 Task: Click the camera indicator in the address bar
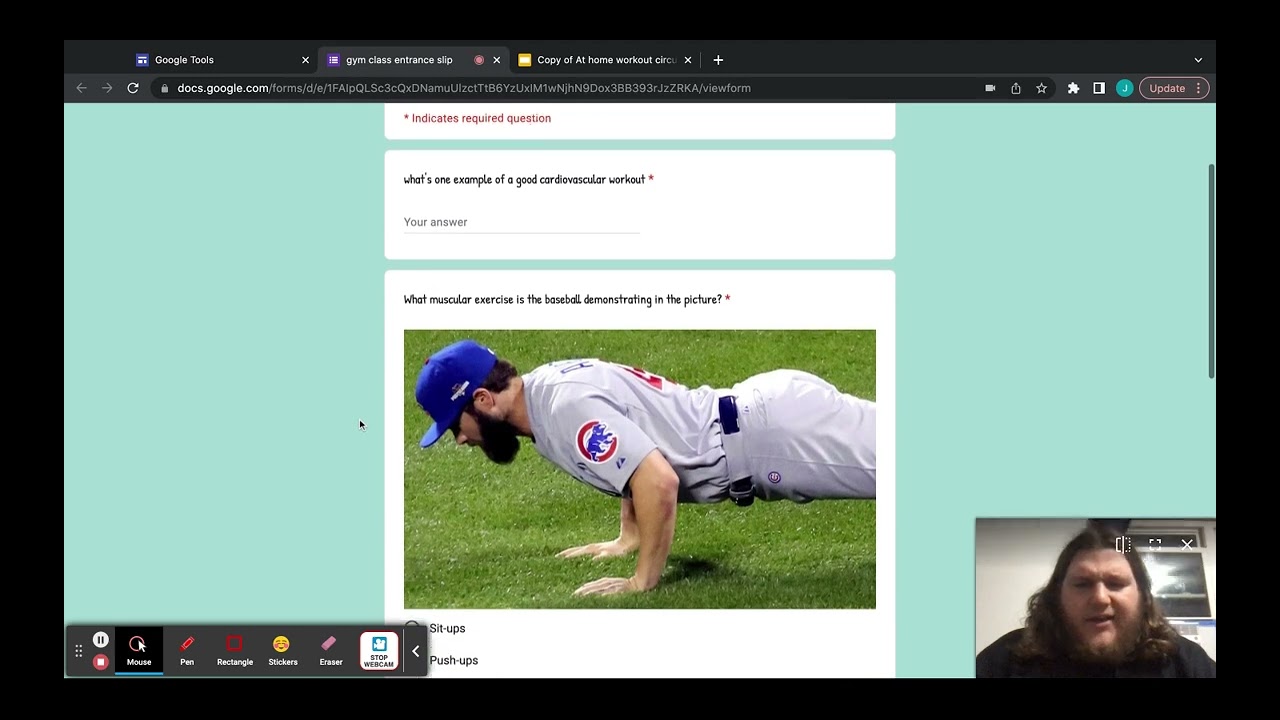990,88
